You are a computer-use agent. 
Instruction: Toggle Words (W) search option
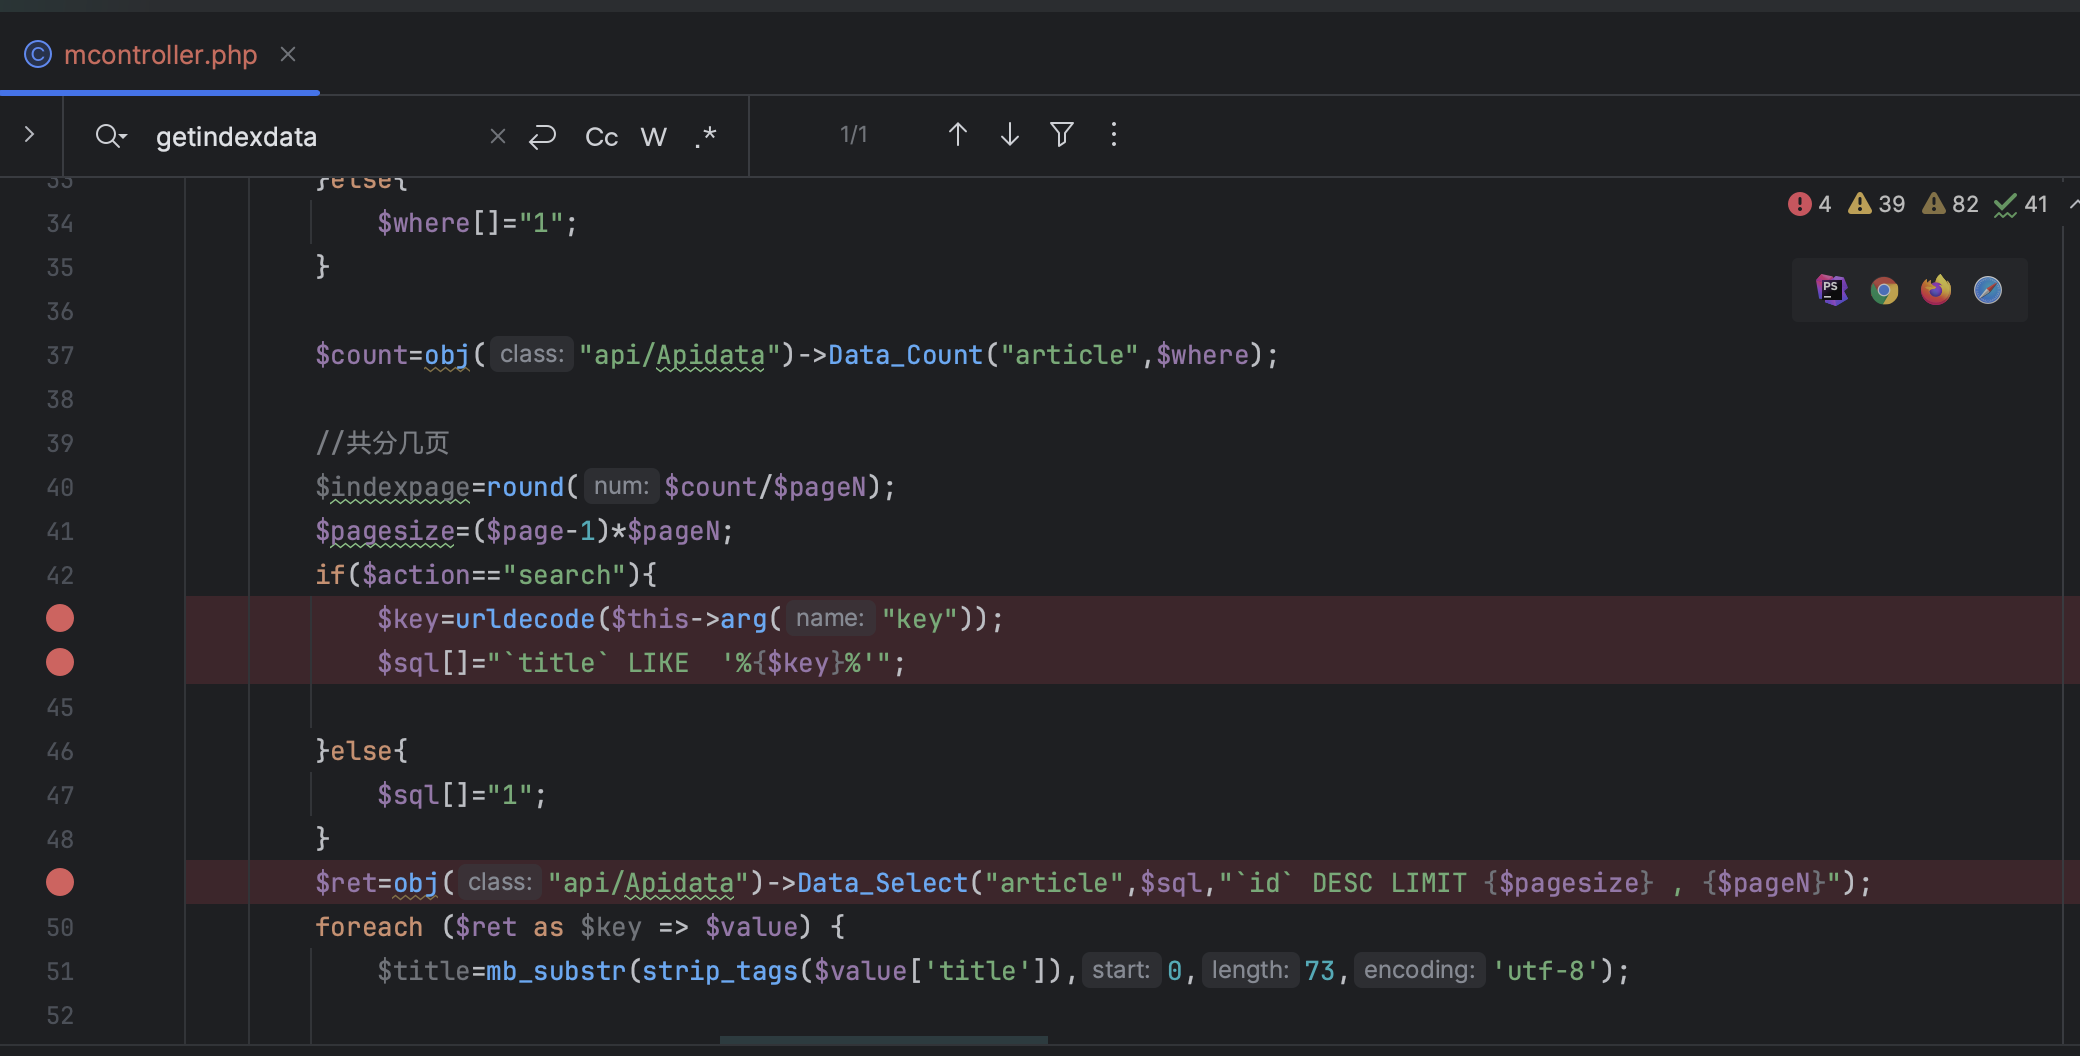[653, 137]
